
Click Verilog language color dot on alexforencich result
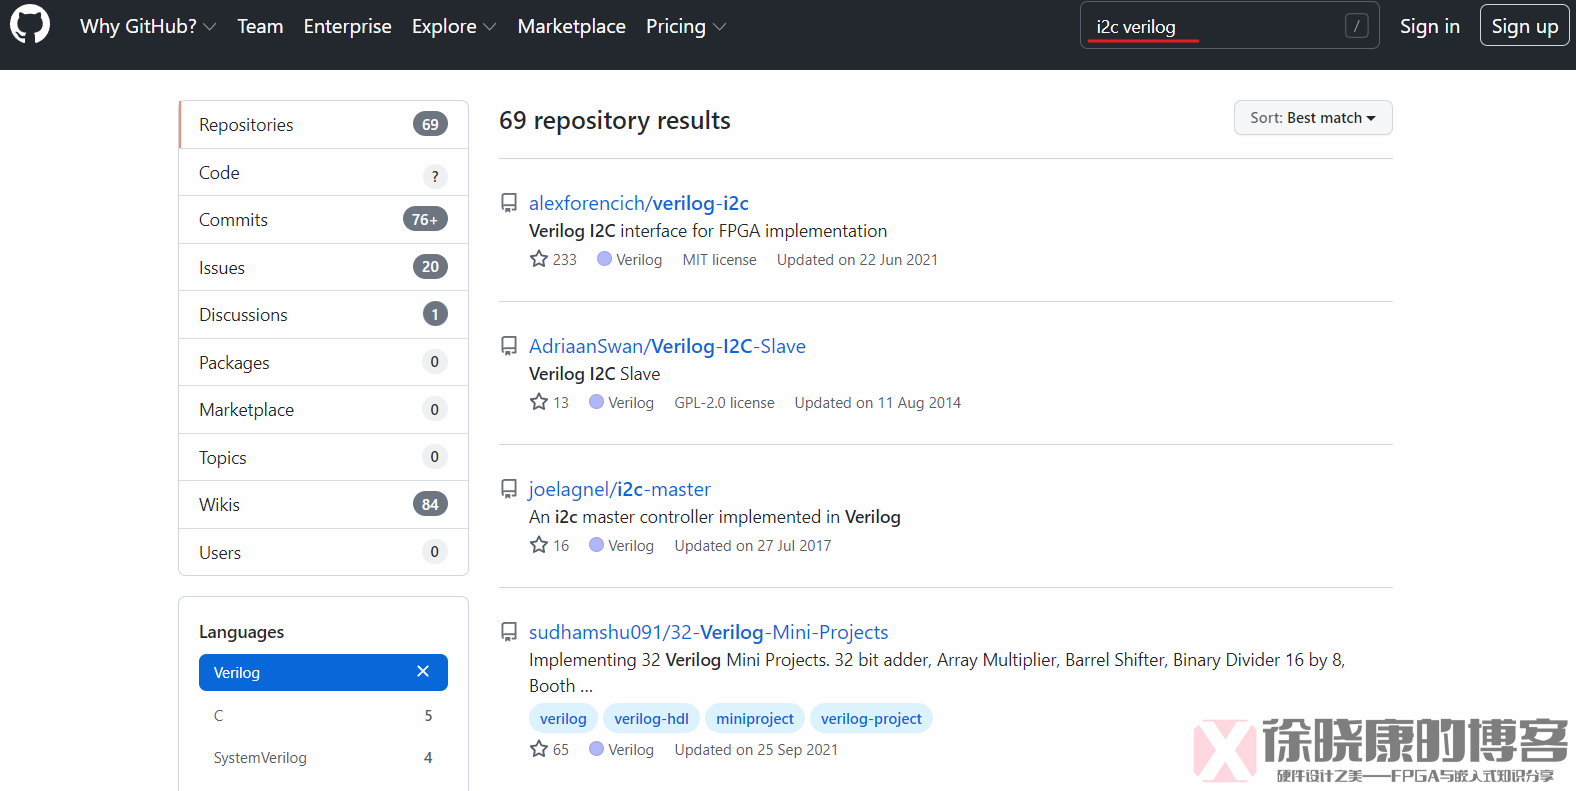(x=604, y=259)
